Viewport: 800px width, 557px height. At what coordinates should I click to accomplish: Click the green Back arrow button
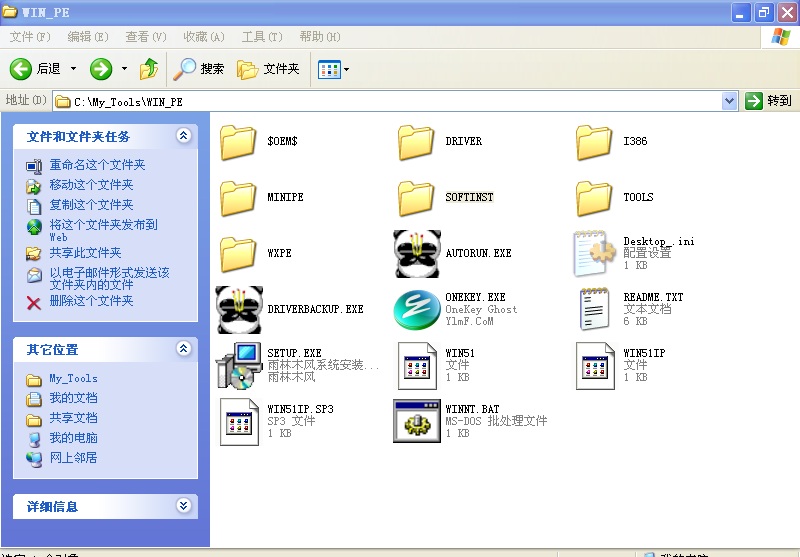pyautogui.click(x=21, y=69)
